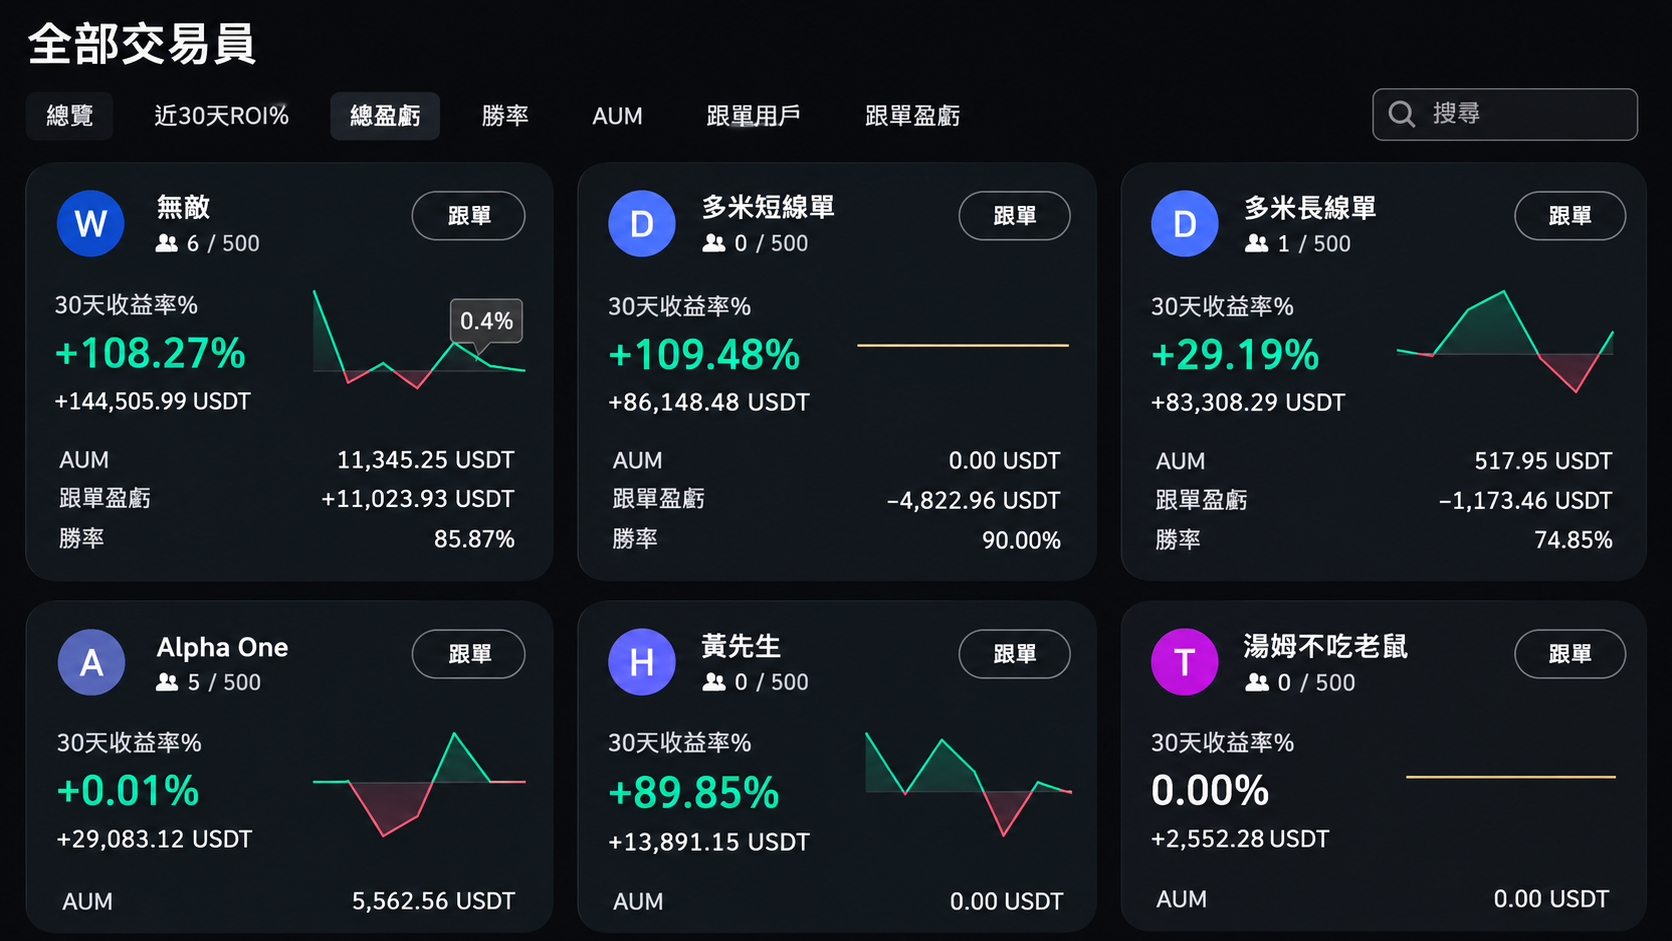Click 跟單 button for 黃先生
This screenshot has width=1672, height=941.
tap(1014, 654)
